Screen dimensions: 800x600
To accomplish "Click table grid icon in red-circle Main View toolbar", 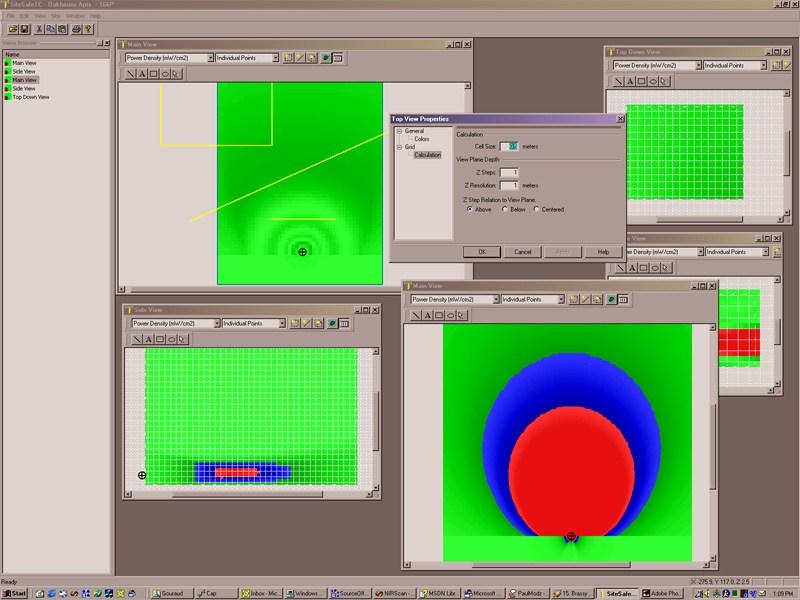I will [623, 299].
